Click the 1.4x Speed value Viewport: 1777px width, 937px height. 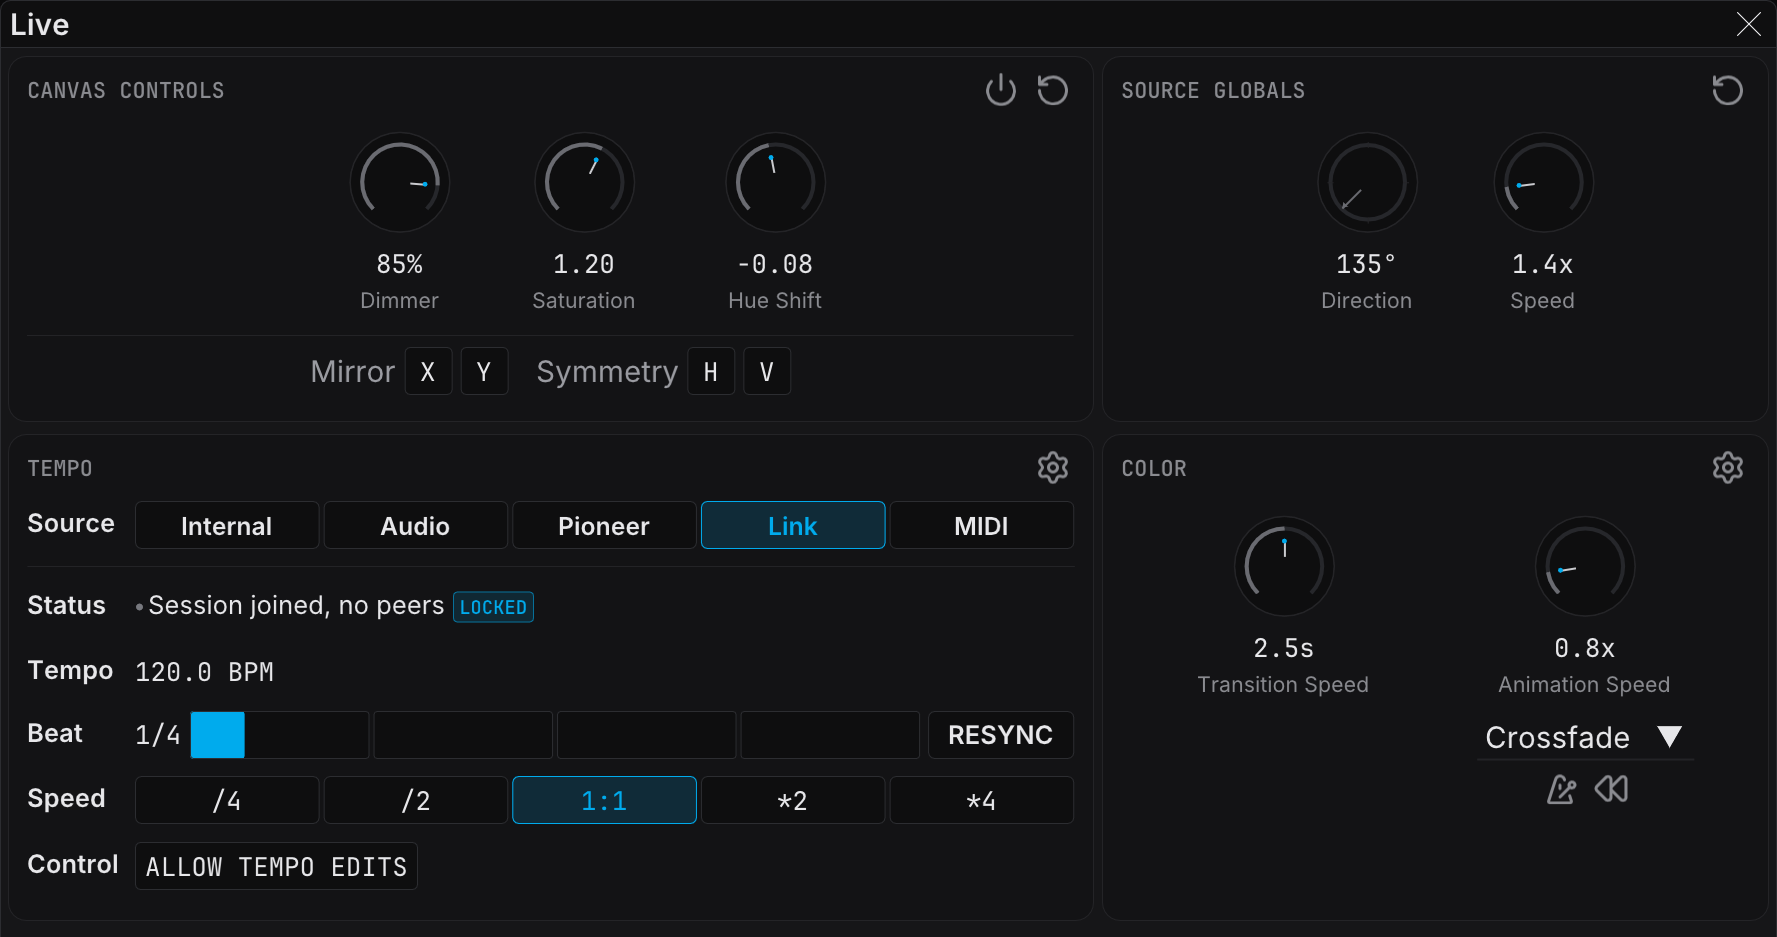(1543, 264)
